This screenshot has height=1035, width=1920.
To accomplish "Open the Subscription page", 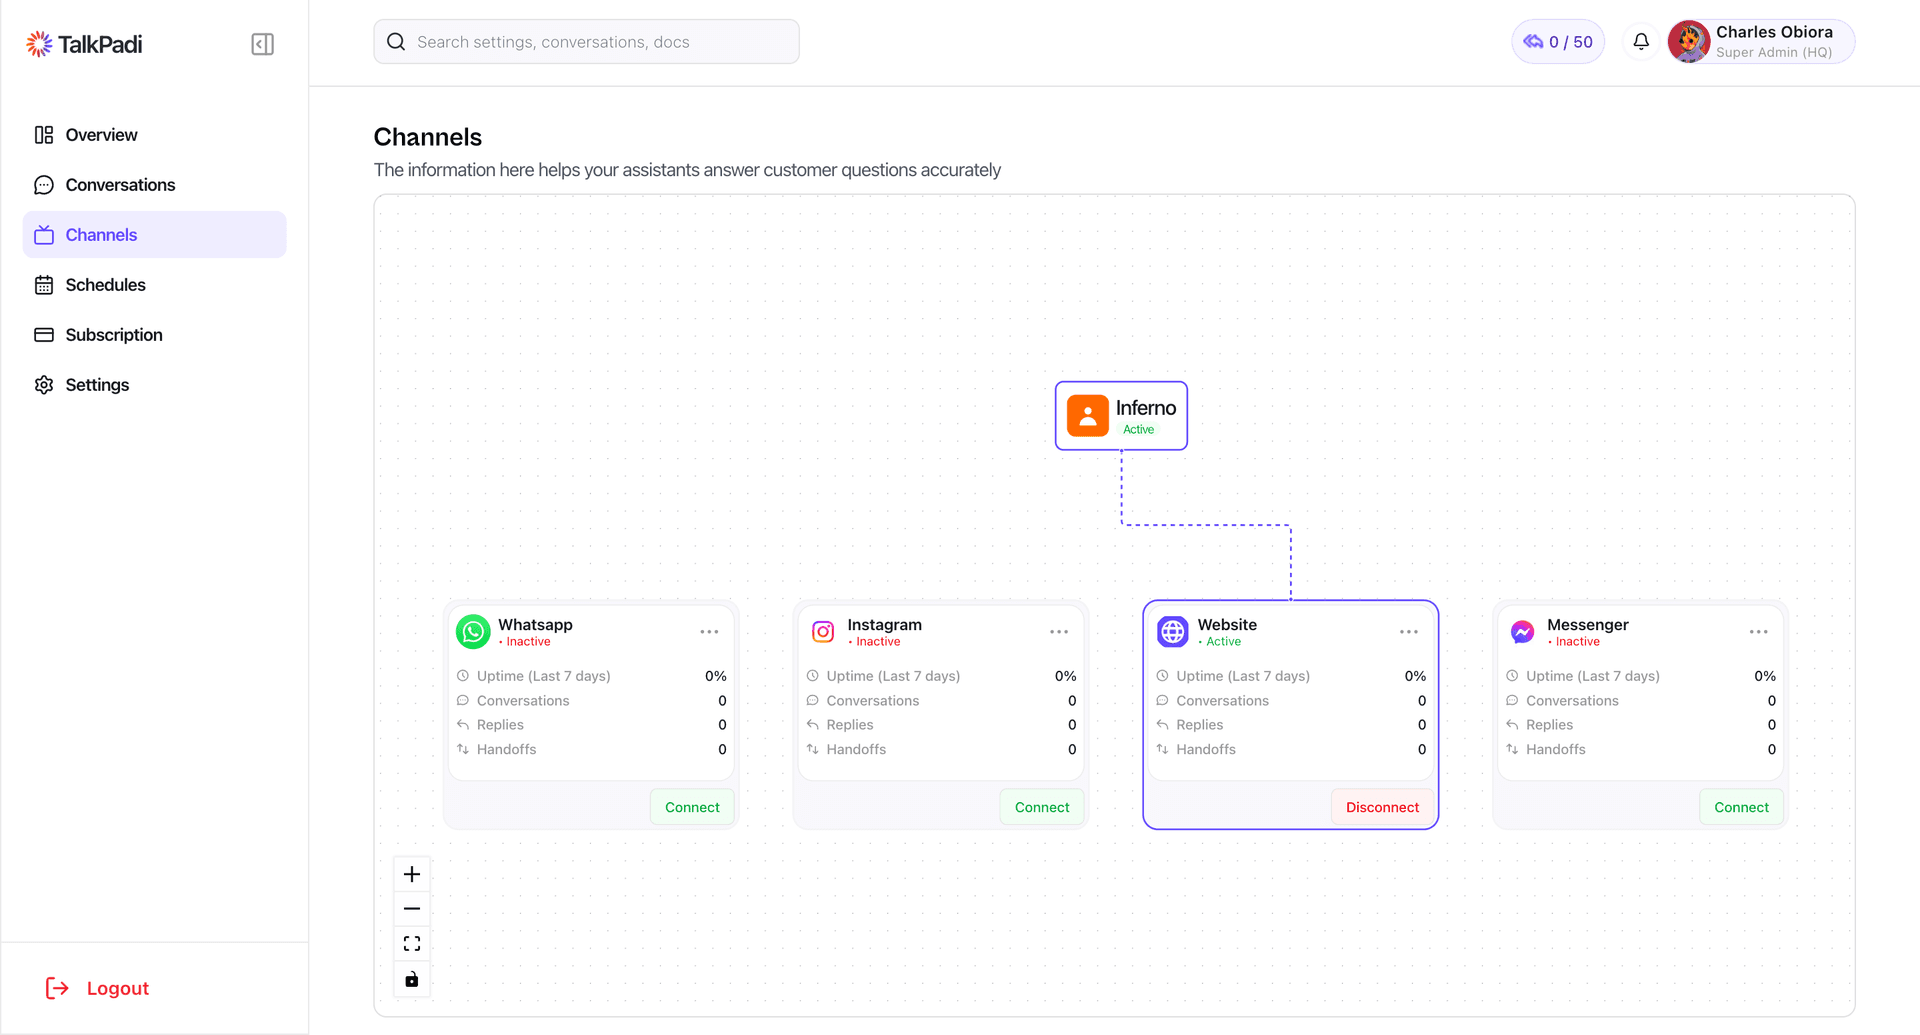I will tap(154, 335).
